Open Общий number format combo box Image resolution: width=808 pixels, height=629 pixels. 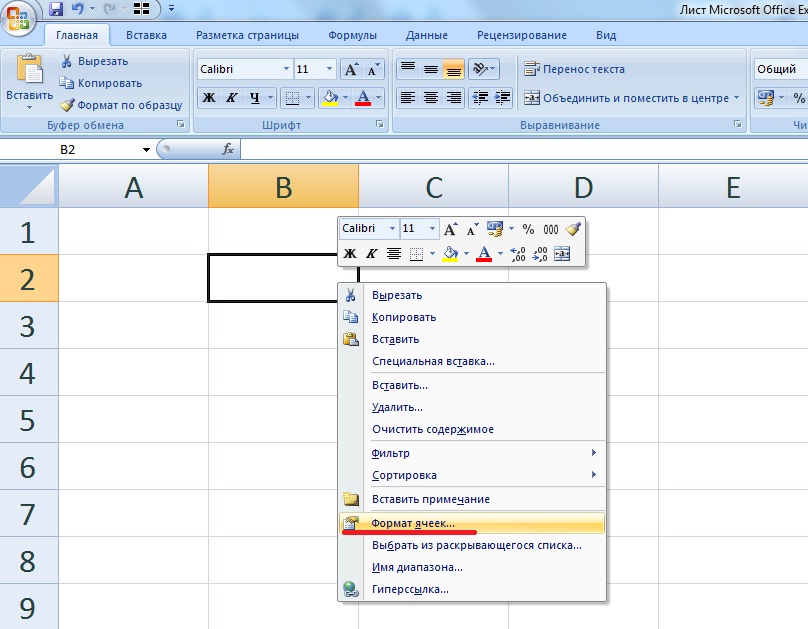(780, 69)
